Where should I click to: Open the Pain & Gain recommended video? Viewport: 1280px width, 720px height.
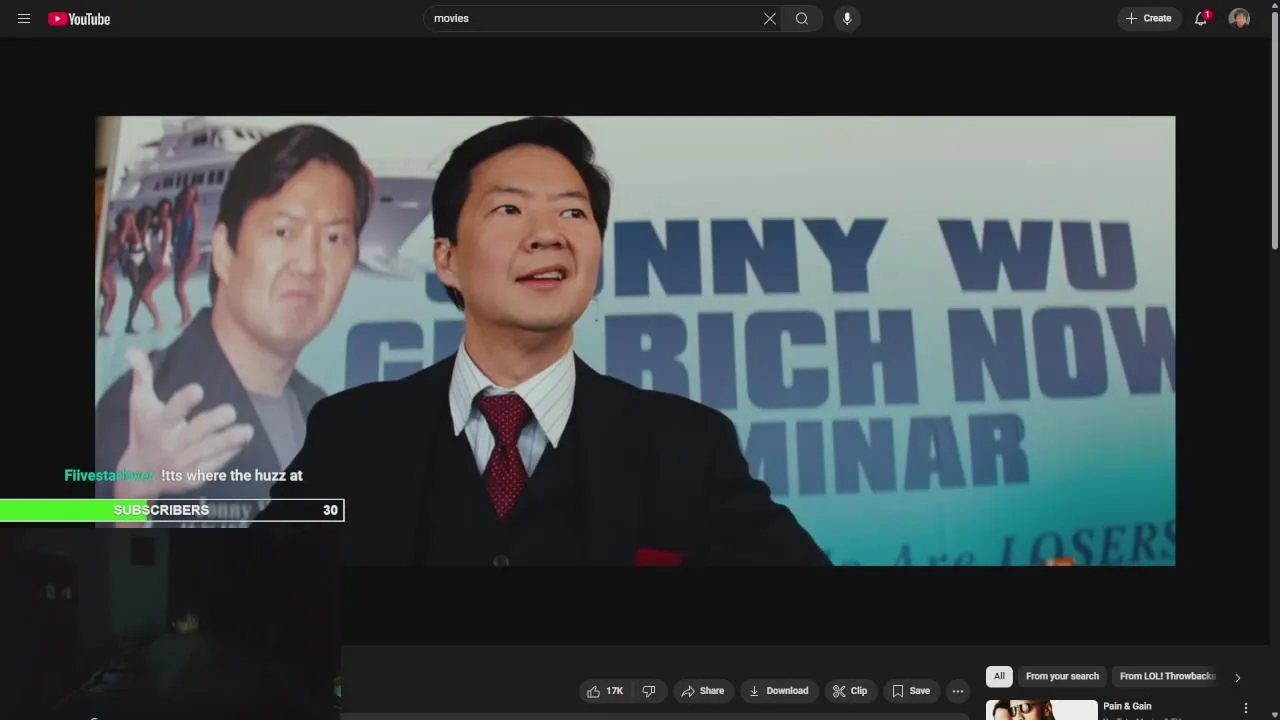pos(1127,706)
